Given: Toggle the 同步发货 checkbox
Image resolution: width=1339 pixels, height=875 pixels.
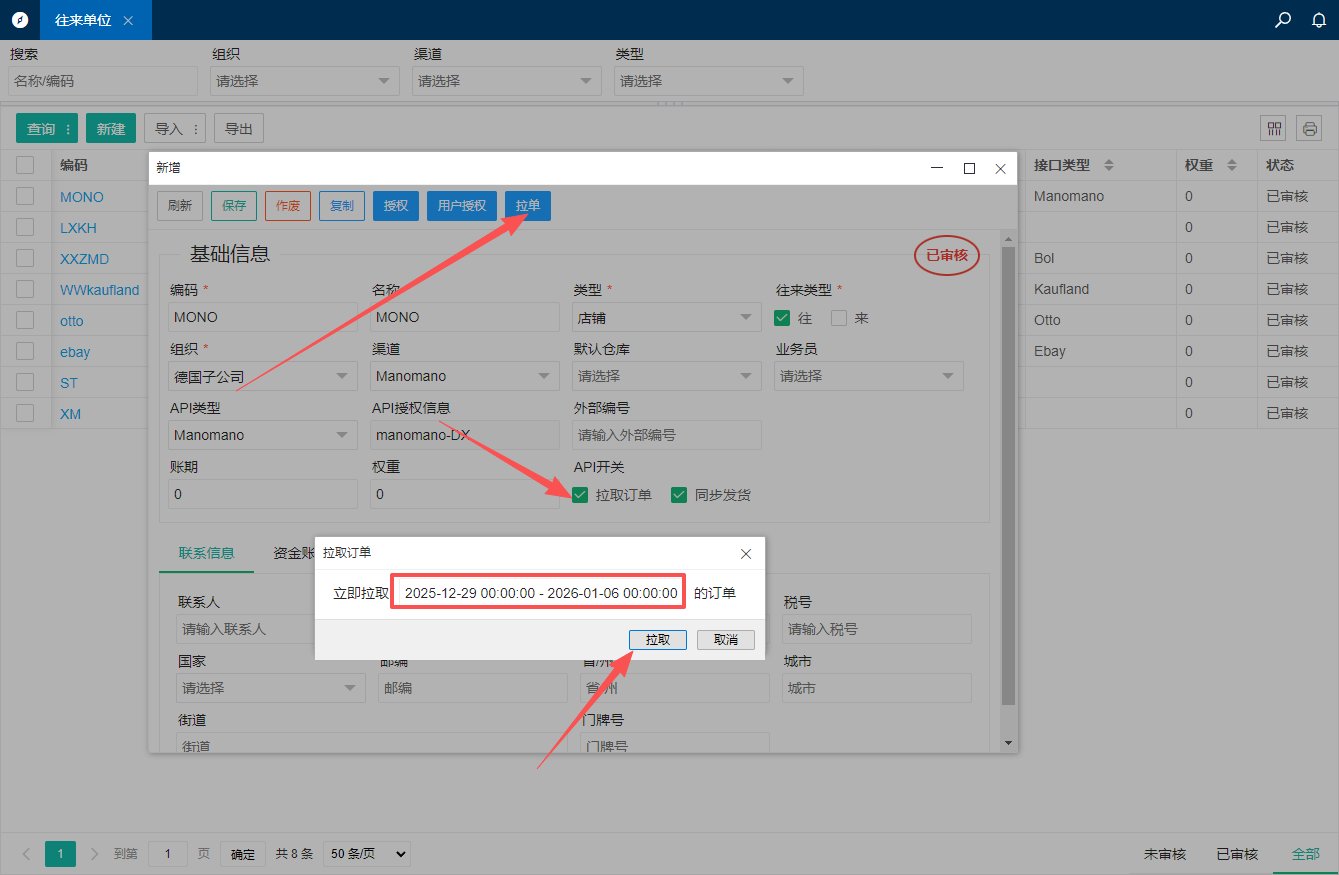Looking at the screenshot, I should click(679, 495).
